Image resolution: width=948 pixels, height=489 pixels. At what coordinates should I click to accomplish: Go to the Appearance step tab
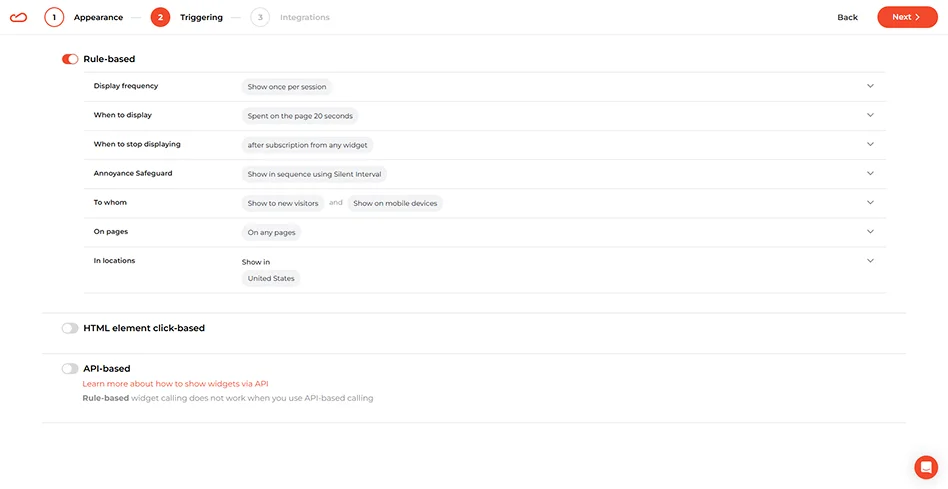98,17
